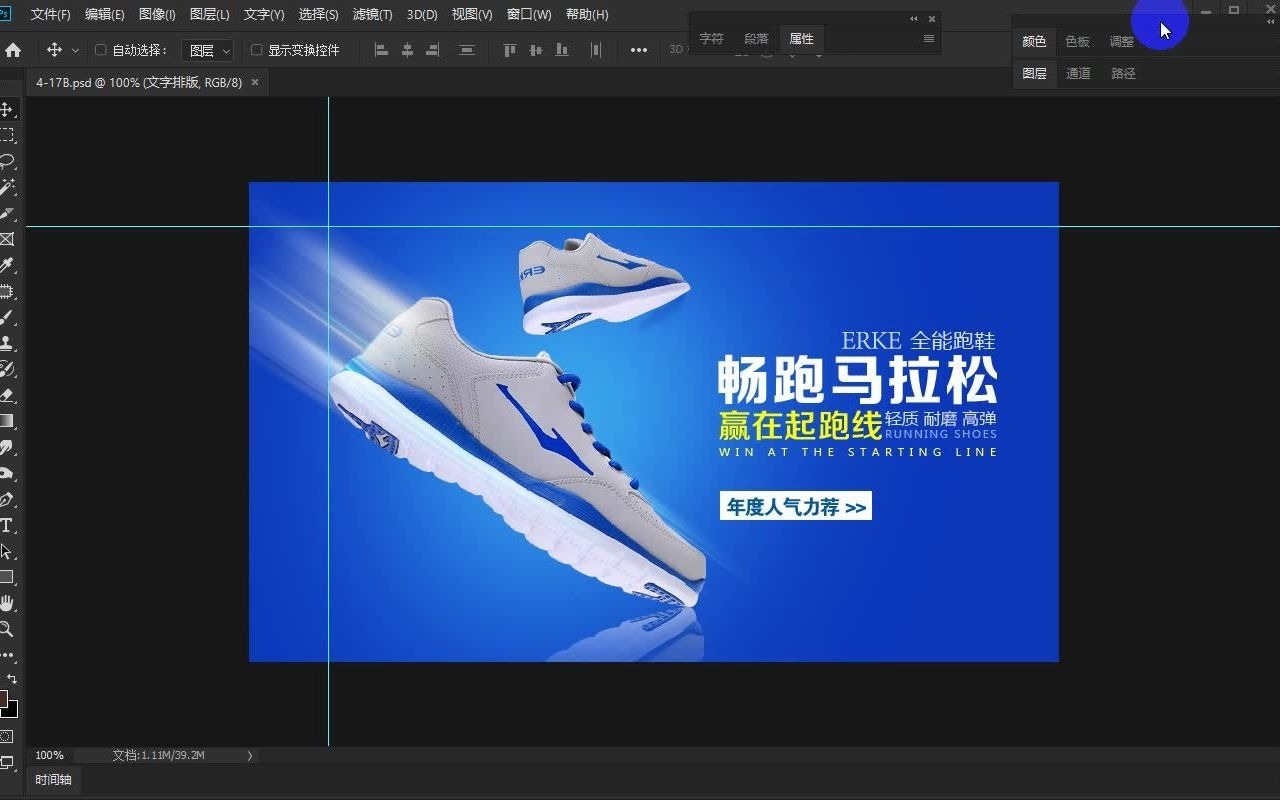Screen dimensions: 1280x800
Task: Open the 帮助(H) menu
Action: pos(587,15)
